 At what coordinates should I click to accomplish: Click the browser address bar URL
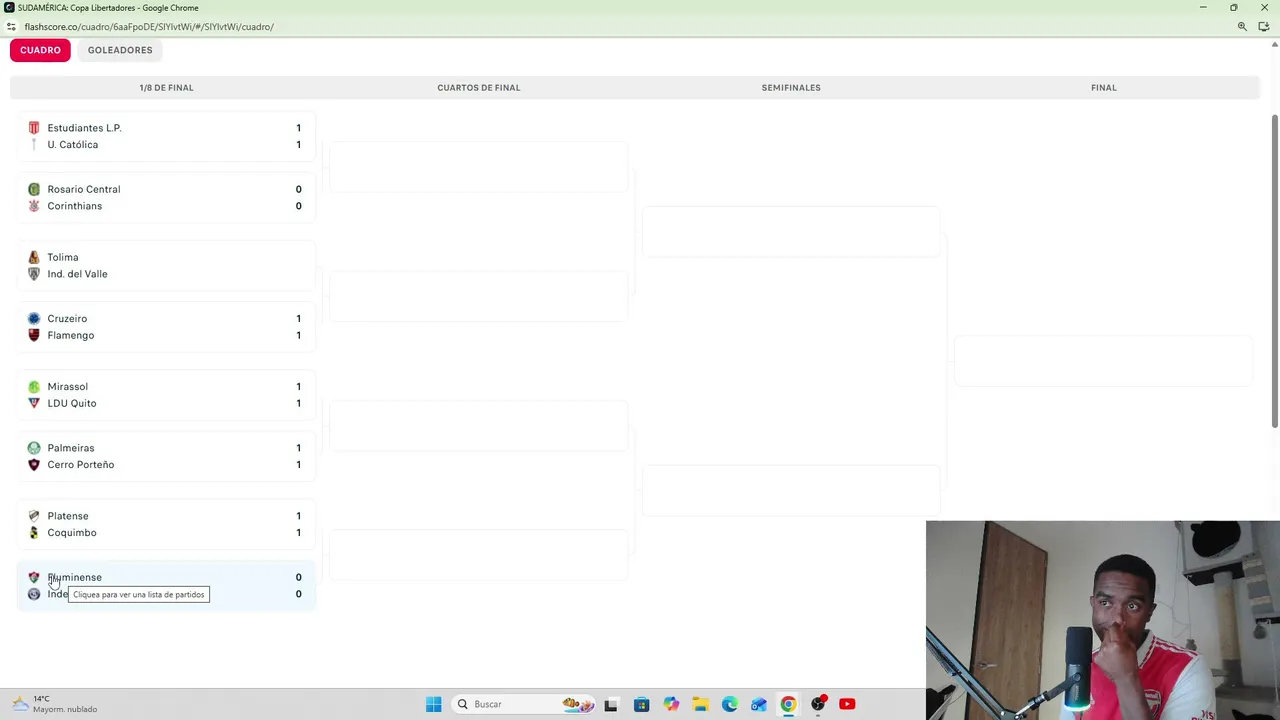tap(149, 27)
